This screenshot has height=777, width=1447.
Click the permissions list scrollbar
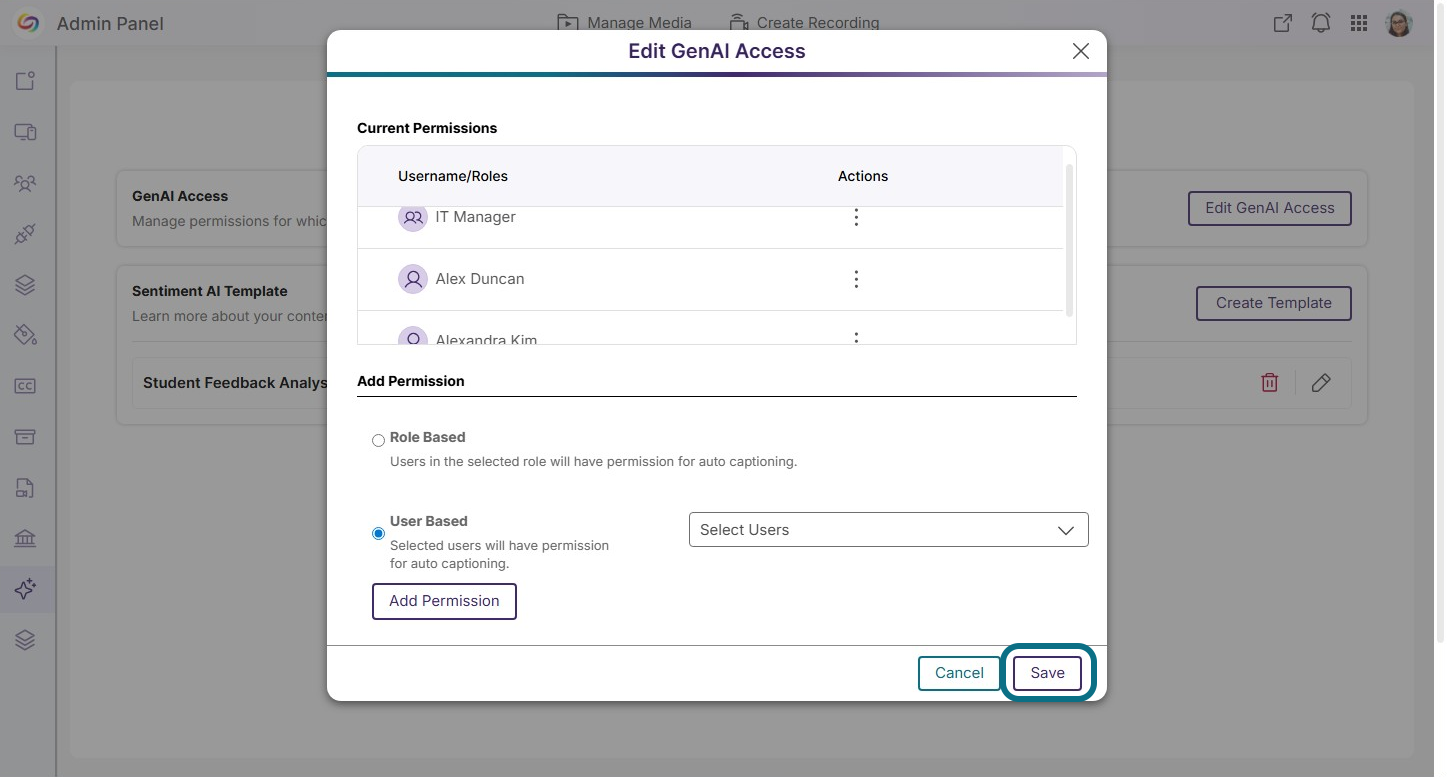(x=1070, y=241)
